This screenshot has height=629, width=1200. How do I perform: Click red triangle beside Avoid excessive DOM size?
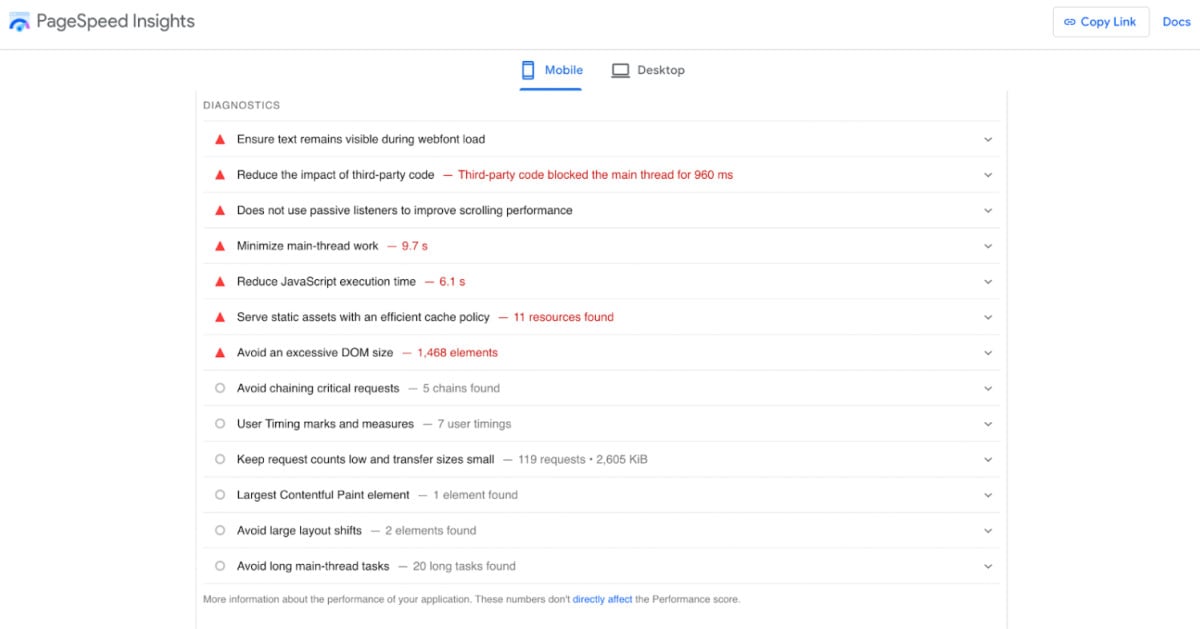(220, 353)
